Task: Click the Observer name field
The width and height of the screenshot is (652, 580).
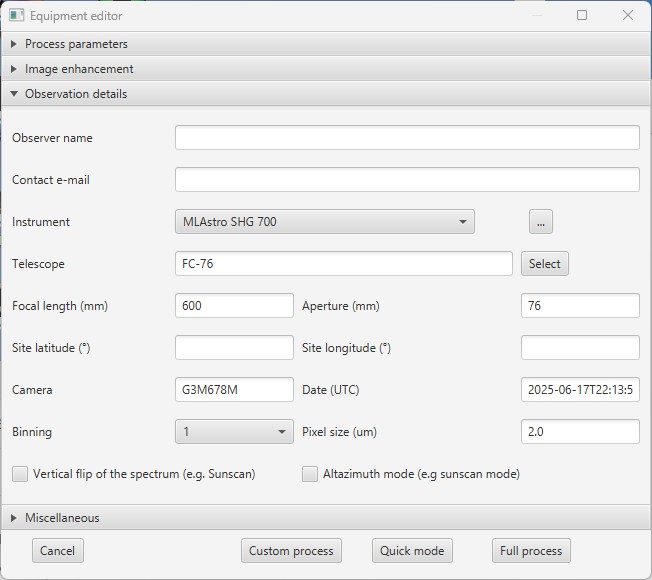Action: (x=407, y=138)
